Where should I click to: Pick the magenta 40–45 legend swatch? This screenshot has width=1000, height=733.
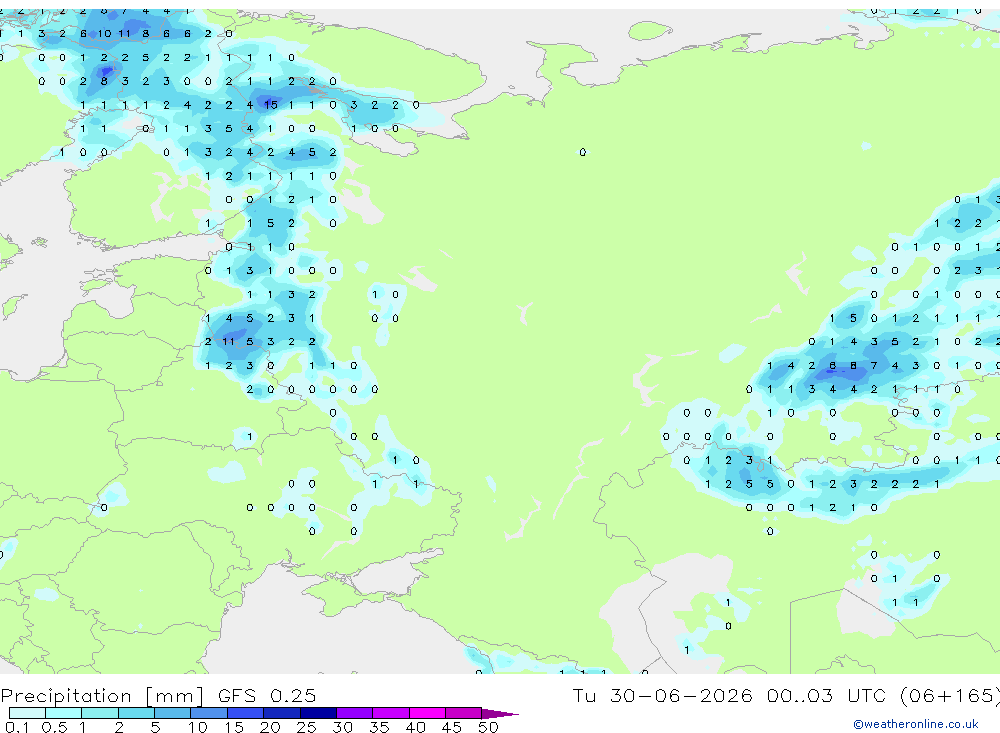click(x=427, y=713)
